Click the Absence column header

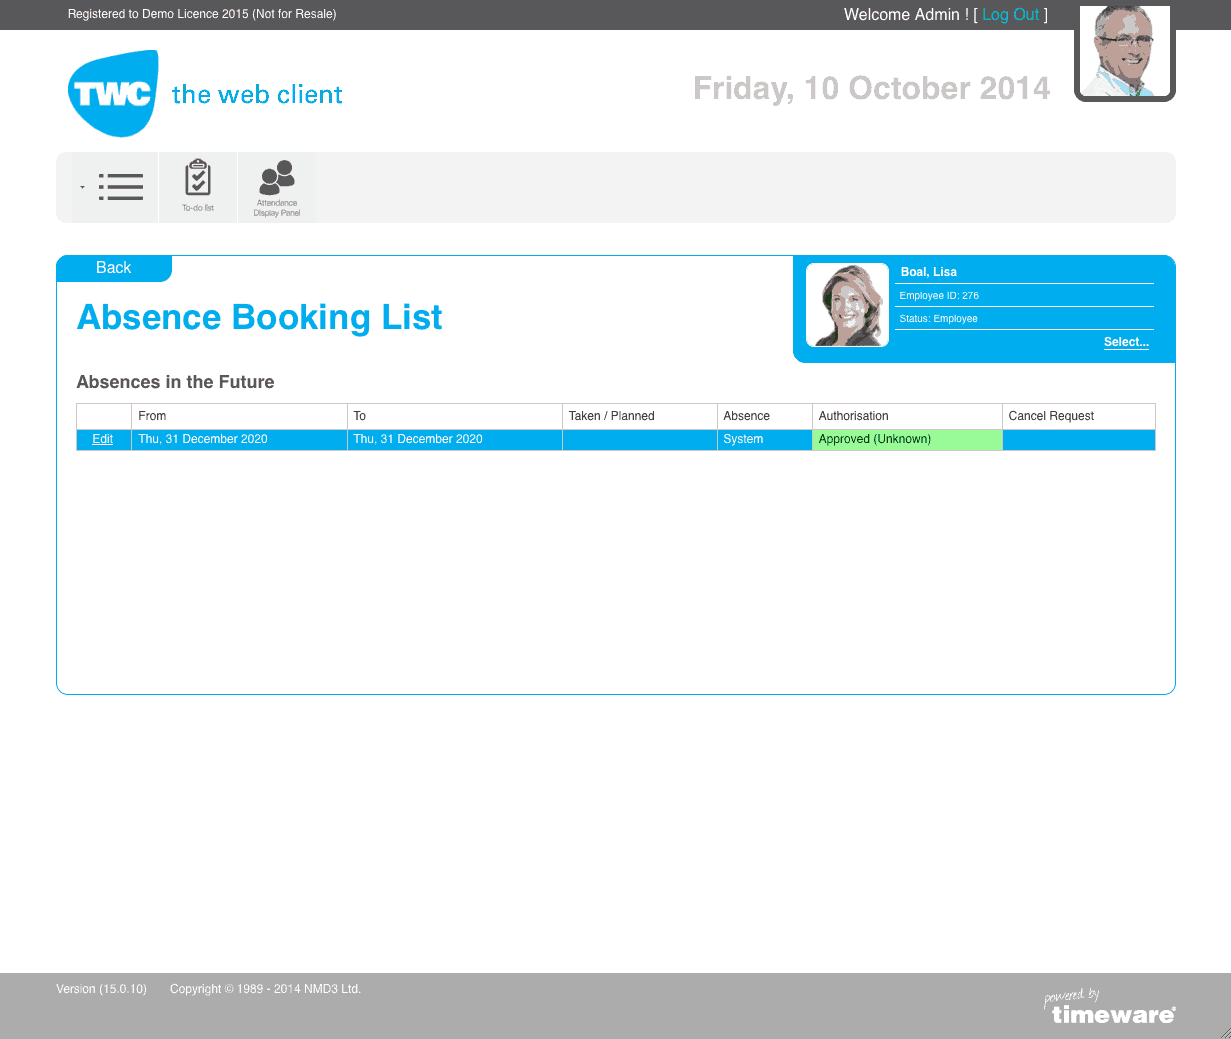point(765,416)
